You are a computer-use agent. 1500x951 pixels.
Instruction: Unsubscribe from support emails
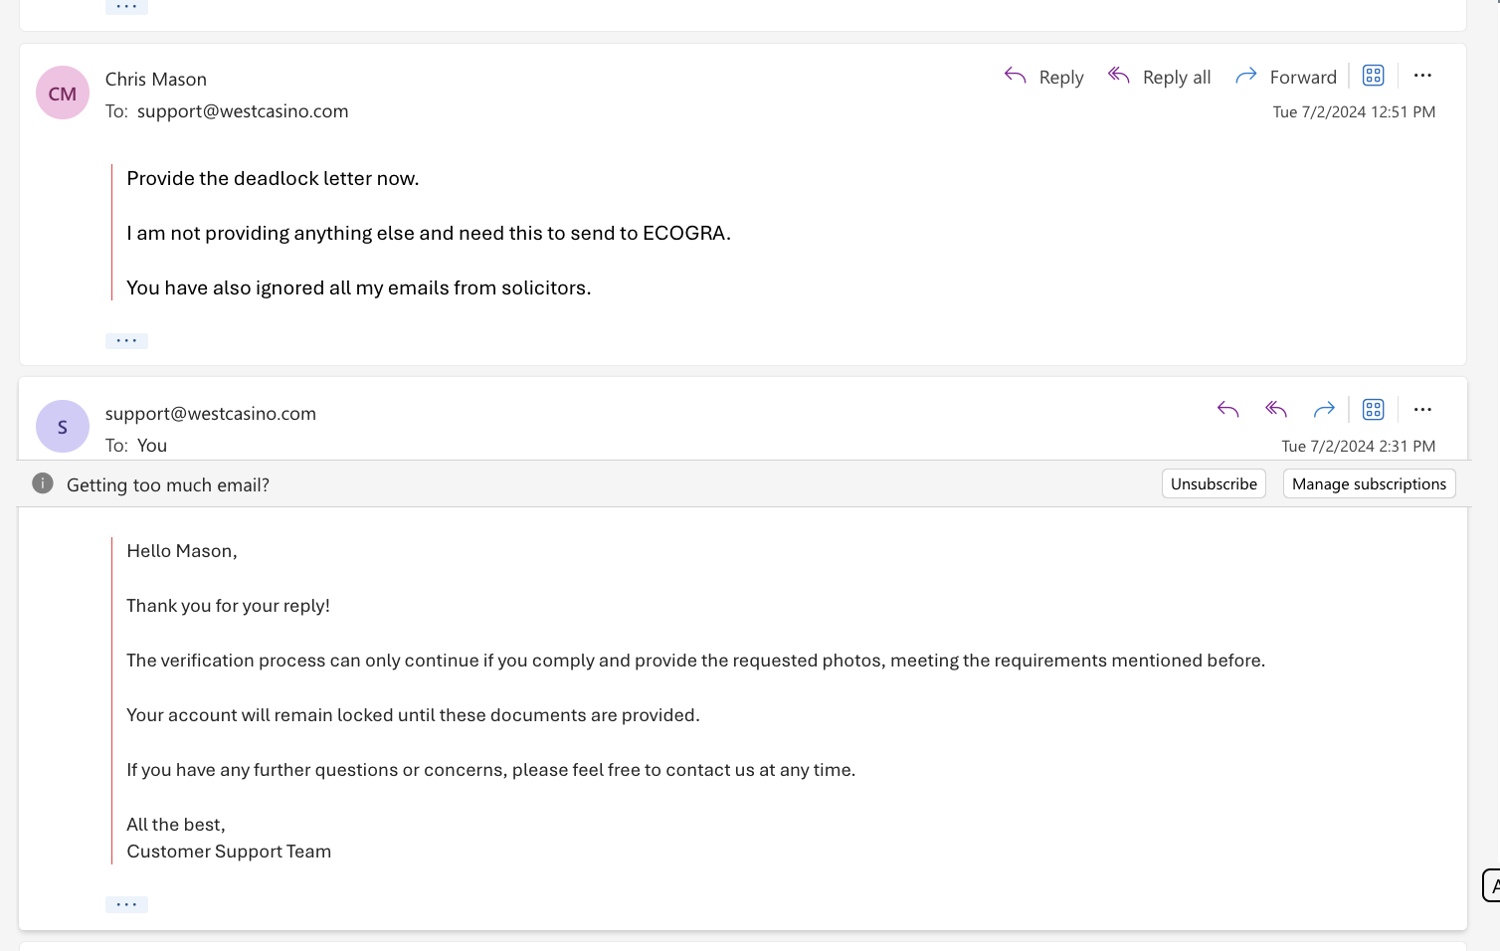(x=1213, y=484)
